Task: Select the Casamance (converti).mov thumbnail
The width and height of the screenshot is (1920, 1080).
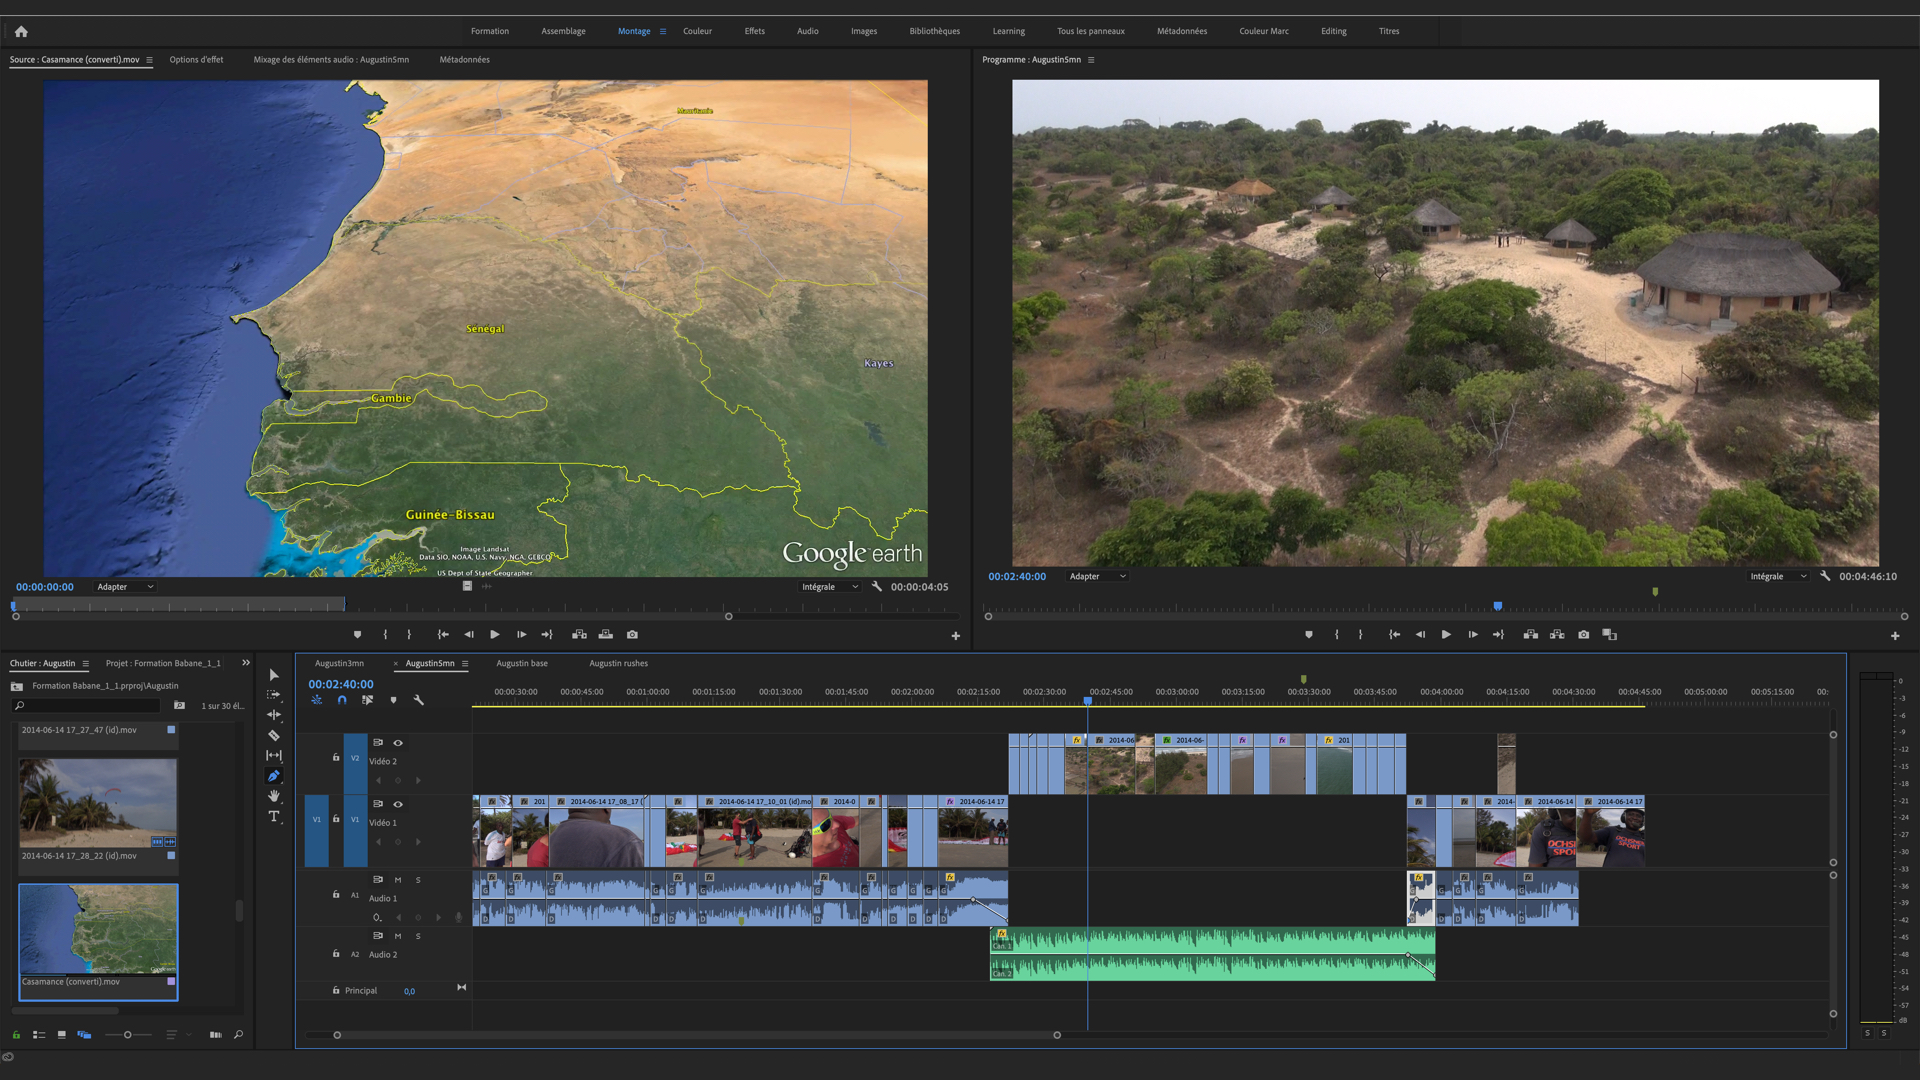Action: (98, 930)
